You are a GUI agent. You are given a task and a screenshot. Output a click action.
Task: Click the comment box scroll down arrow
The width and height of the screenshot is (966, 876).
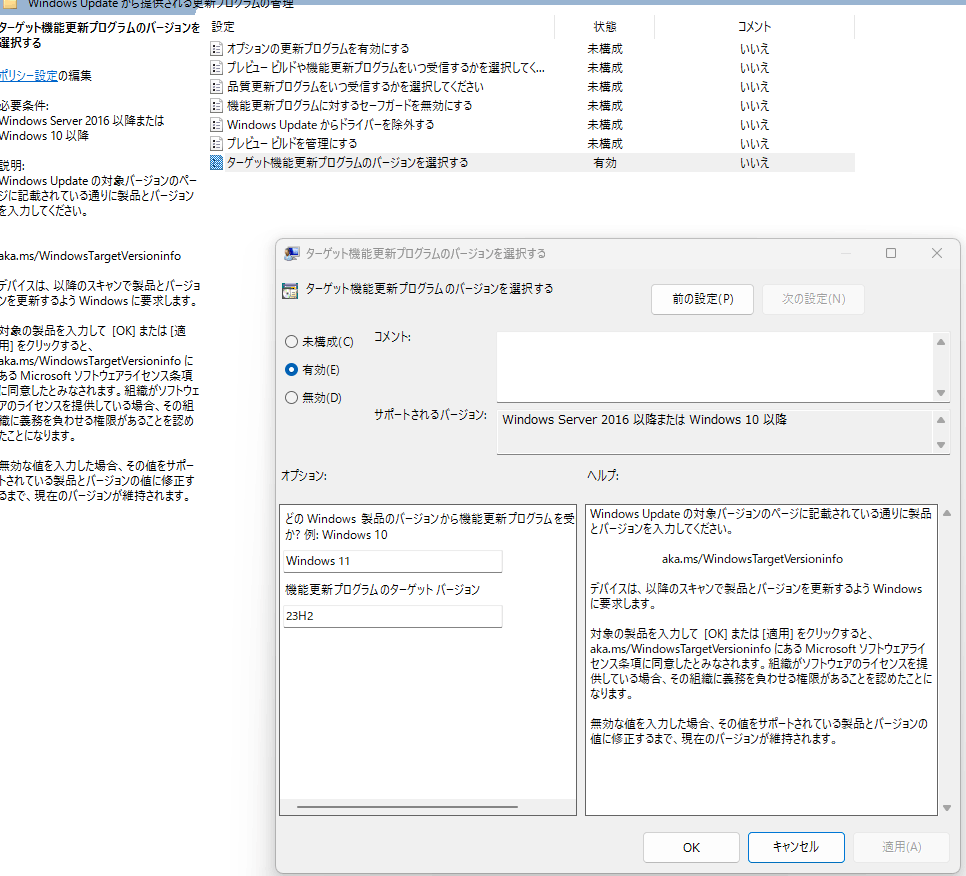coord(941,393)
